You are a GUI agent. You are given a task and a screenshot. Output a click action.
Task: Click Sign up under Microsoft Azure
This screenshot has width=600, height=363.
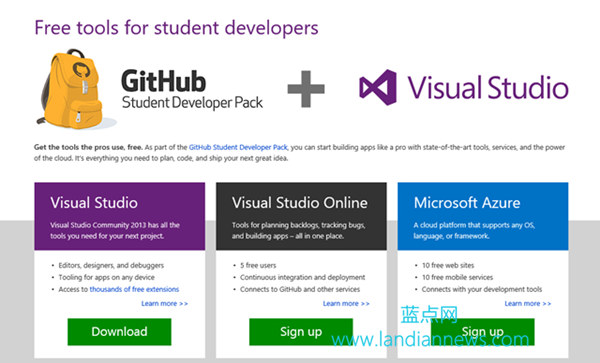point(483,332)
